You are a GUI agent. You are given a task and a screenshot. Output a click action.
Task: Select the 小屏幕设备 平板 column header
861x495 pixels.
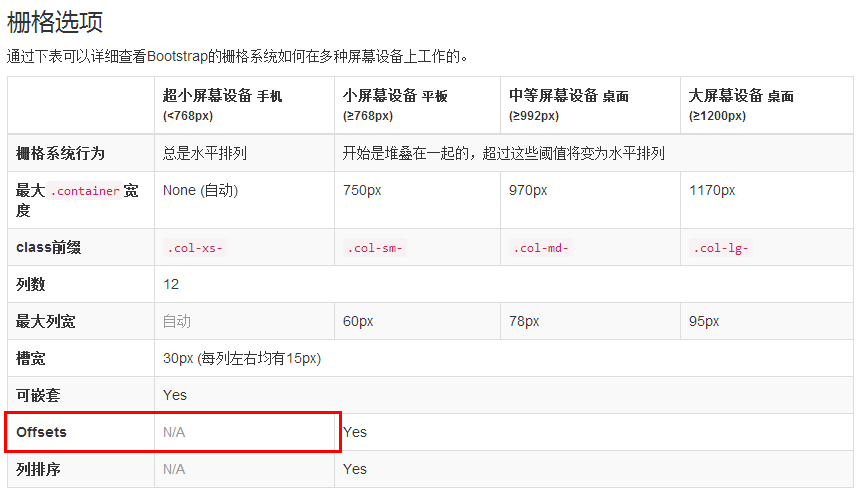pos(395,96)
